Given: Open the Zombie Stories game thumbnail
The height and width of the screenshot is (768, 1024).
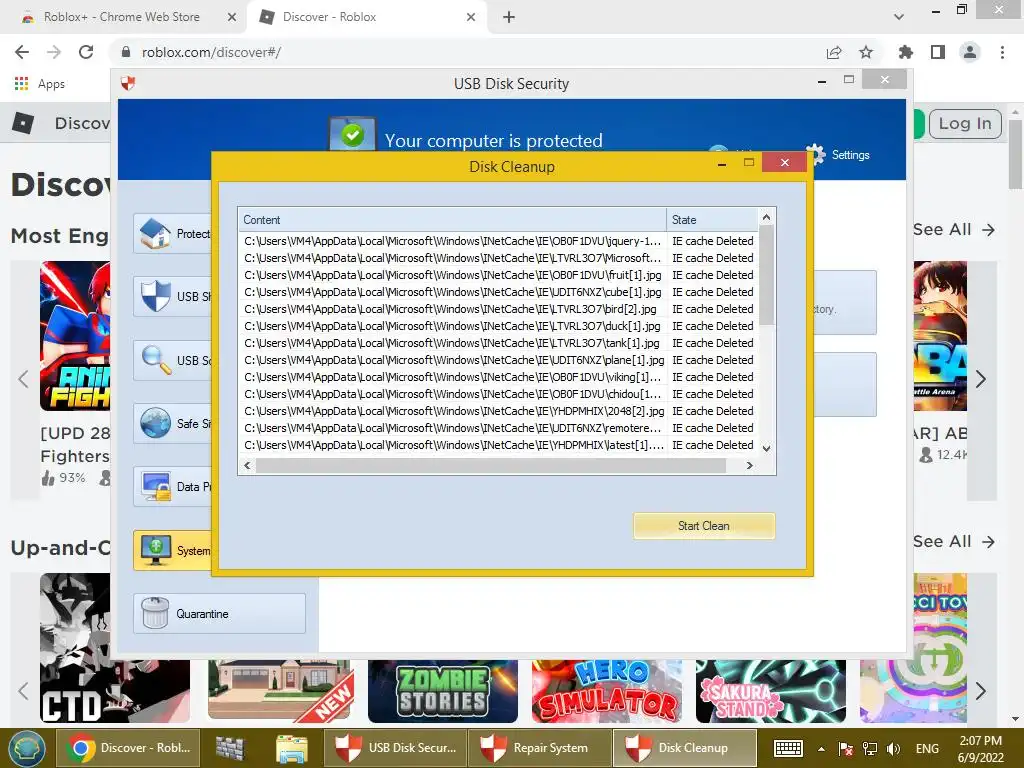Looking at the screenshot, I should coord(443,691).
